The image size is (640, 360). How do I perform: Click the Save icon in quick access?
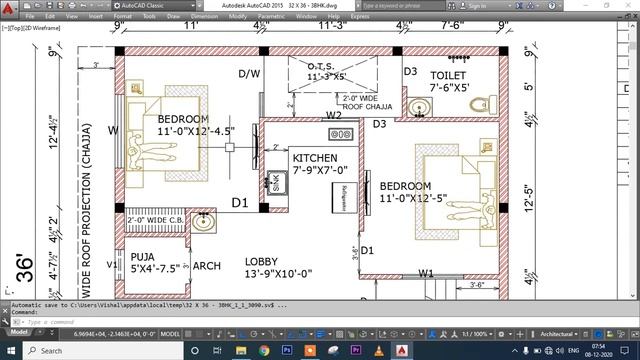[49, 6]
